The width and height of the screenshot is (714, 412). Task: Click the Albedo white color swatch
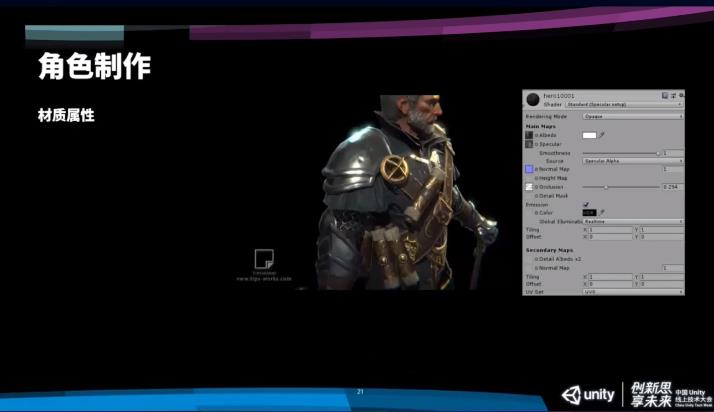point(589,135)
